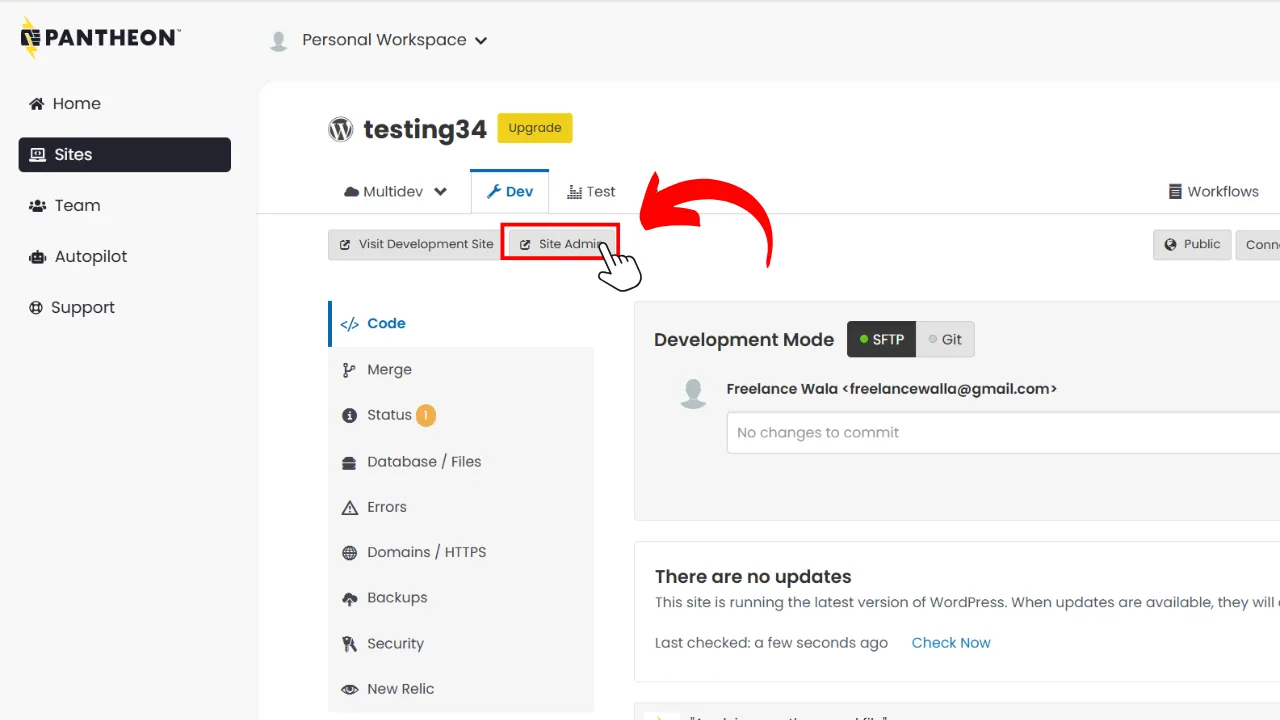The width and height of the screenshot is (1280, 720).
Task: Click the yellow Upgrade button
Action: 535,128
